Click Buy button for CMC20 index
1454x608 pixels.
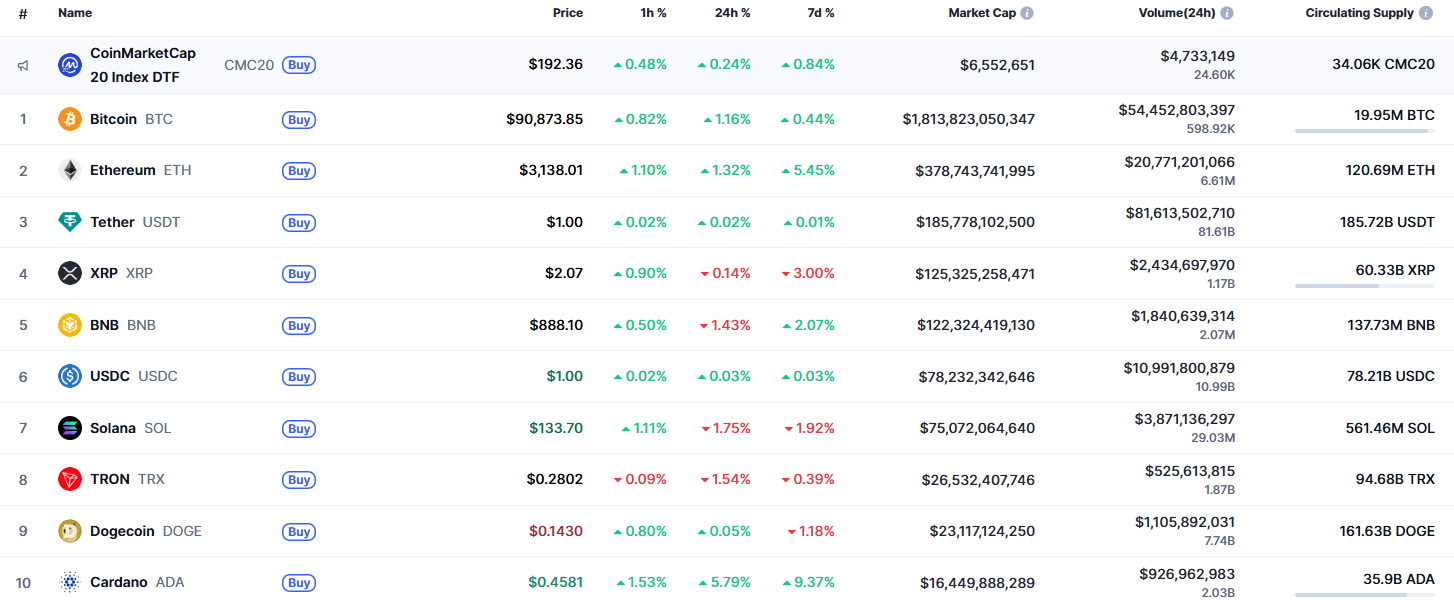click(299, 65)
